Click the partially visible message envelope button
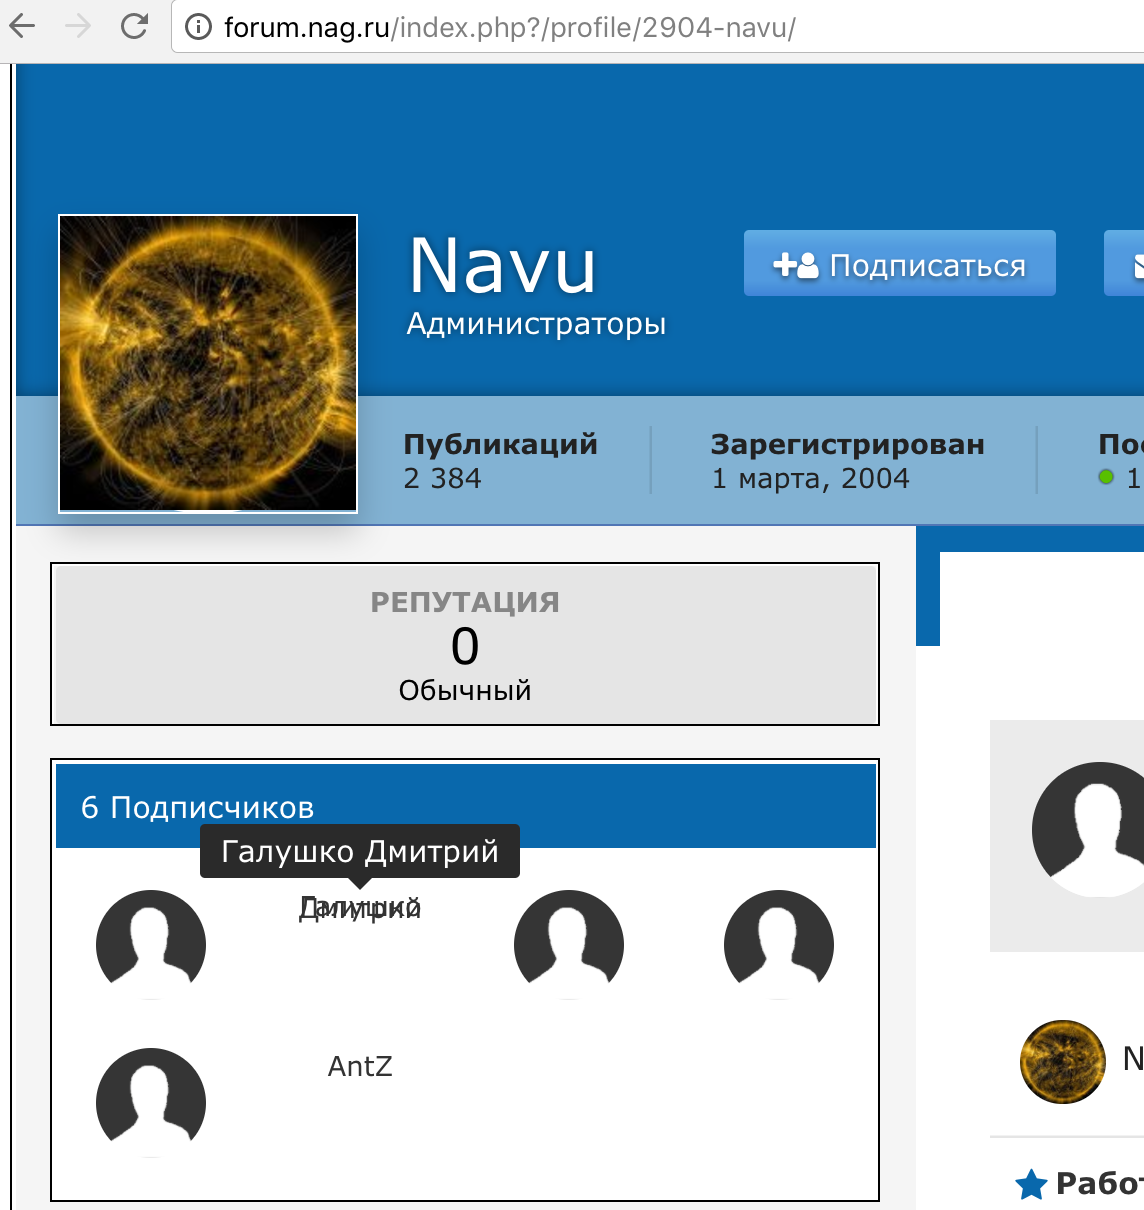Image resolution: width=1144 pixels, height=1210 pixels. click(1125, 264)
